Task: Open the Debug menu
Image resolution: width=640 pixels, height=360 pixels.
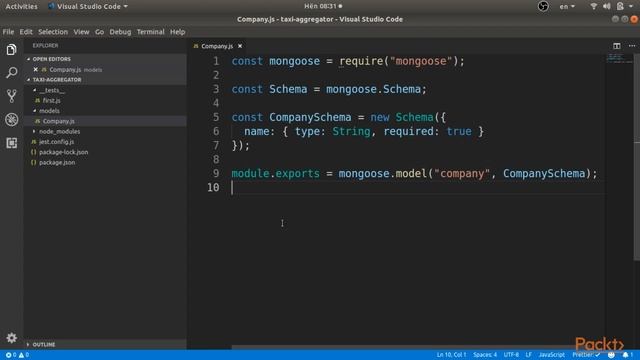Action: click(120, 32)
